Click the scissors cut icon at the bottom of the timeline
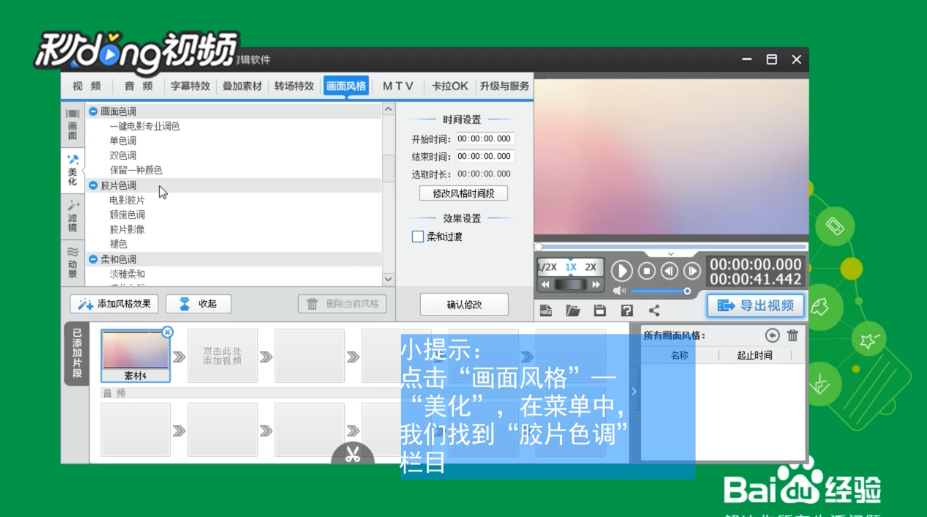Image resolution: width=927 pixels, height=517 pixels. coord(353,454)
